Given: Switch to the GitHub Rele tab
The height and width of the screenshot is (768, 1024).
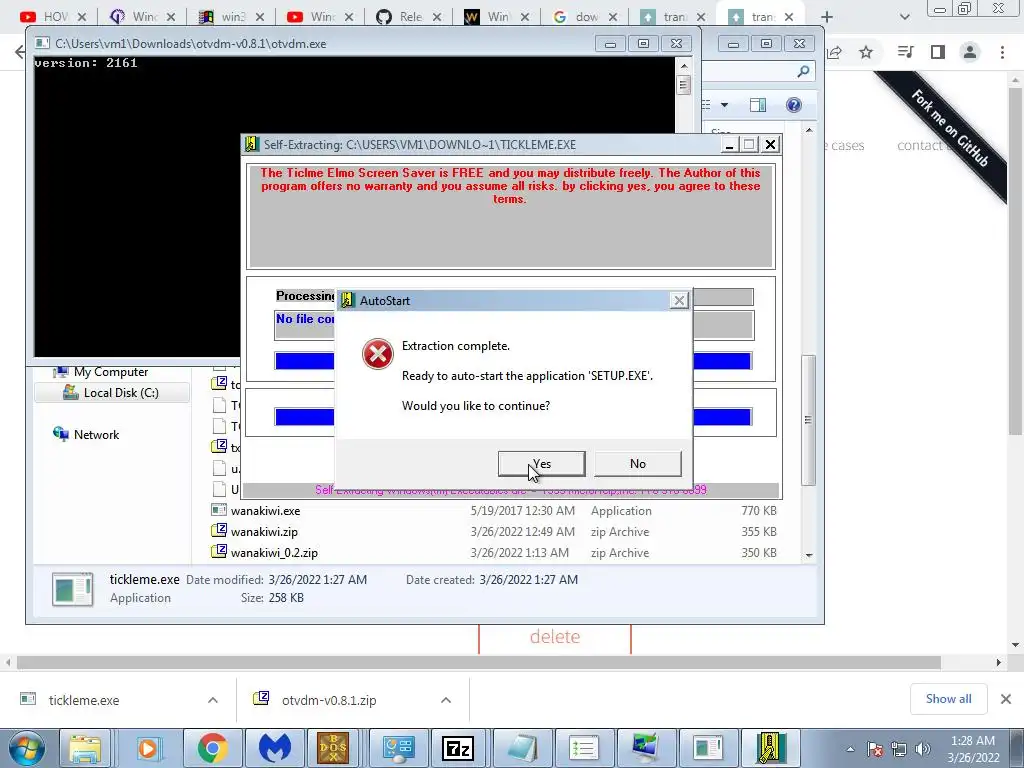Looking at the screenshot, I should coord(408,17).
